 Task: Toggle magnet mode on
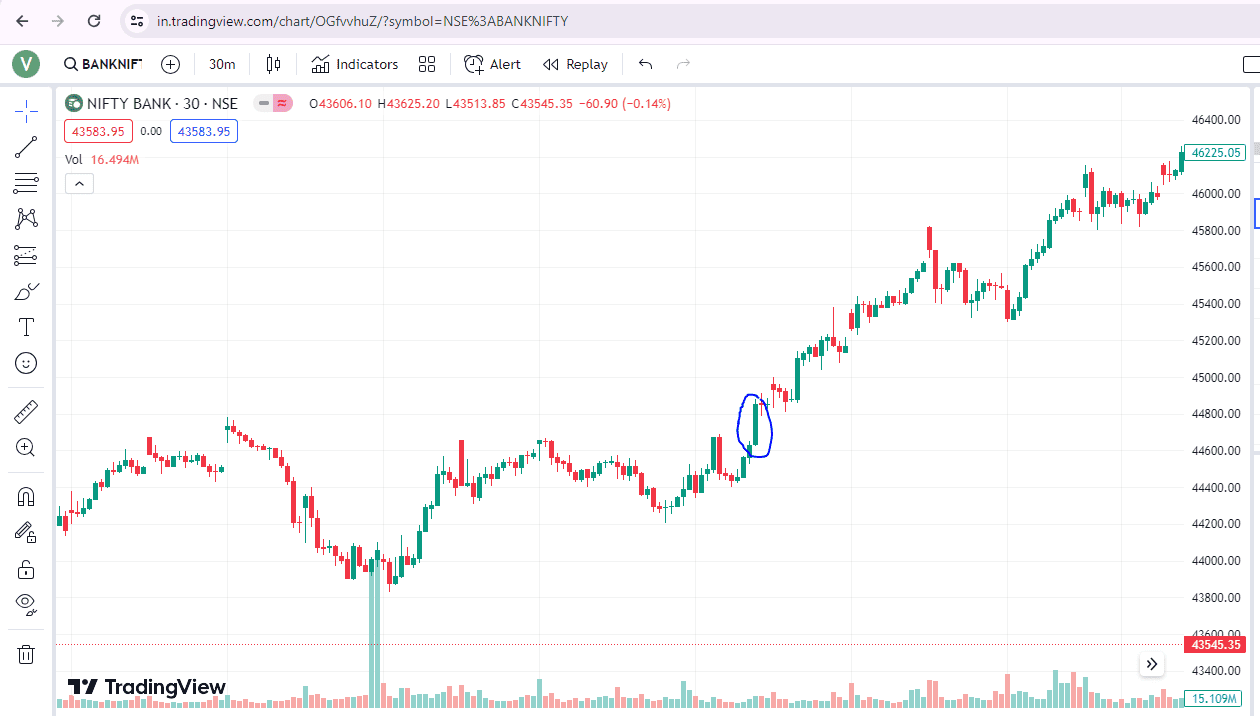coord(26,495)
